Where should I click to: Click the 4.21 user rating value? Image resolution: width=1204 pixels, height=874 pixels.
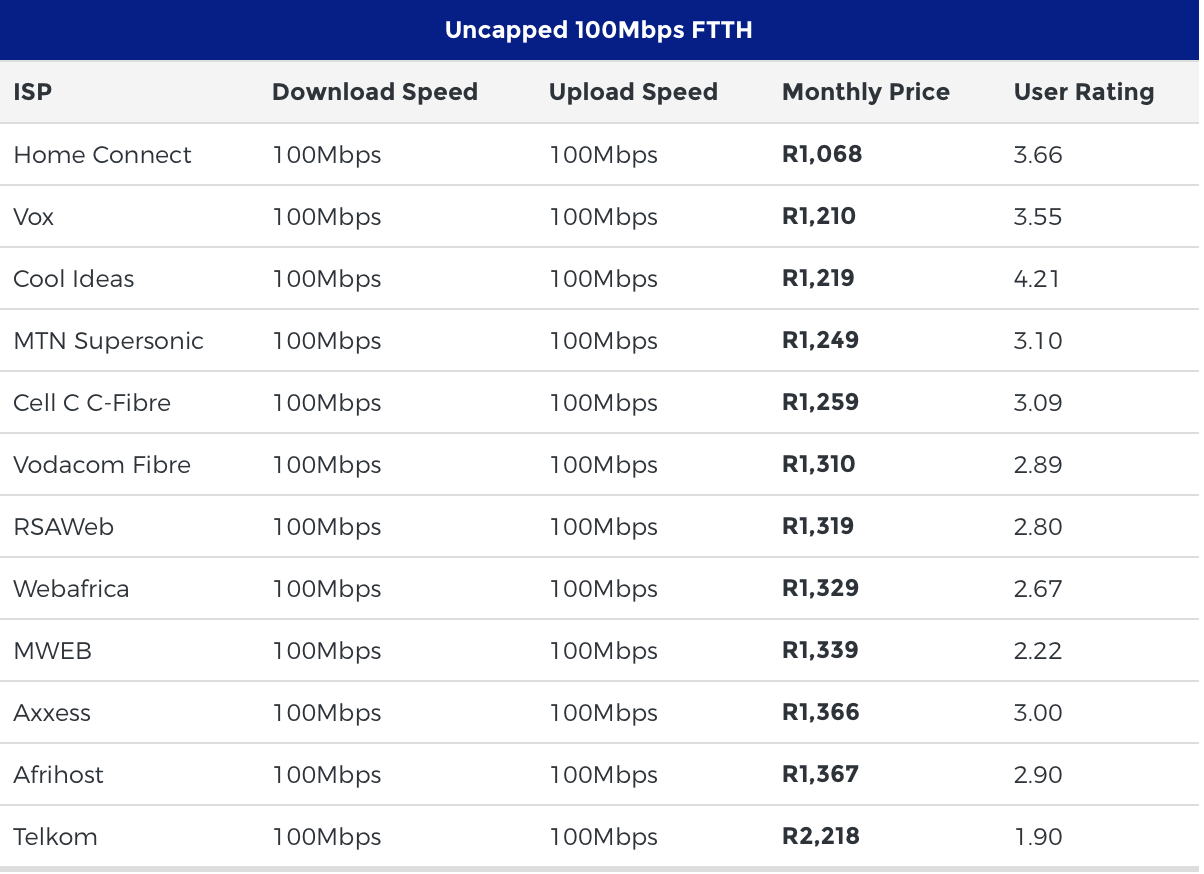1037,279
